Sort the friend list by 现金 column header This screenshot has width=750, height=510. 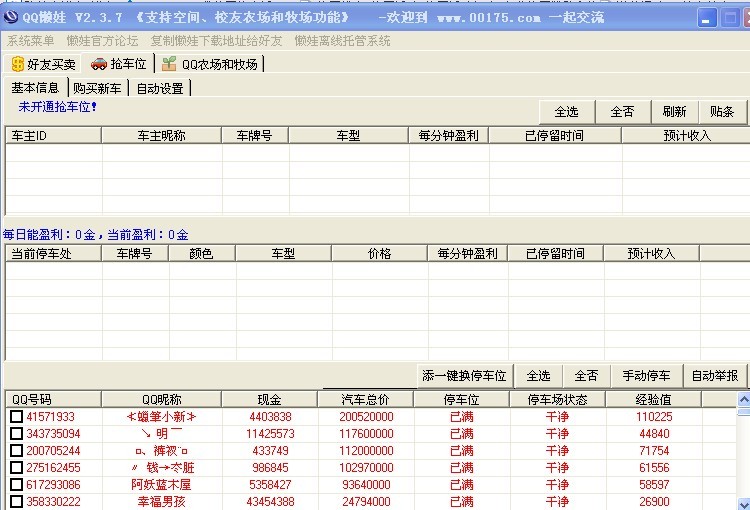tap(269, 400)
